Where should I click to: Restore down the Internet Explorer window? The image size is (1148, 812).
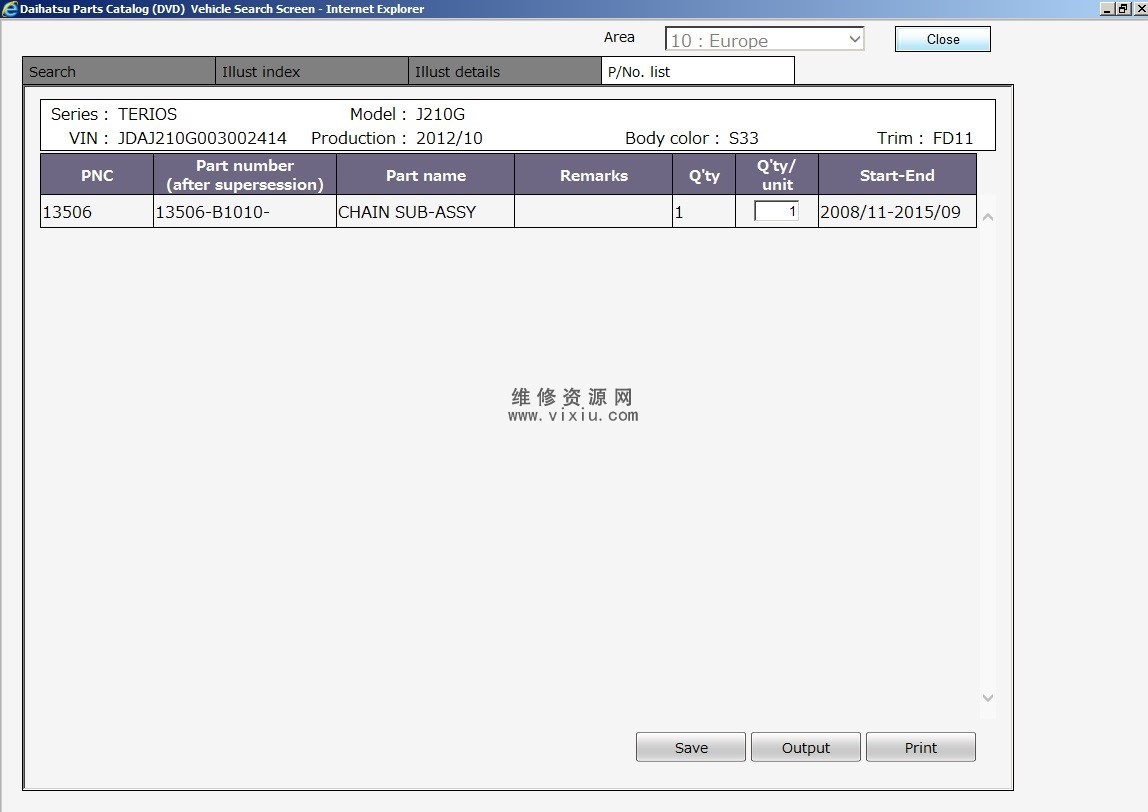[1122, 9]
